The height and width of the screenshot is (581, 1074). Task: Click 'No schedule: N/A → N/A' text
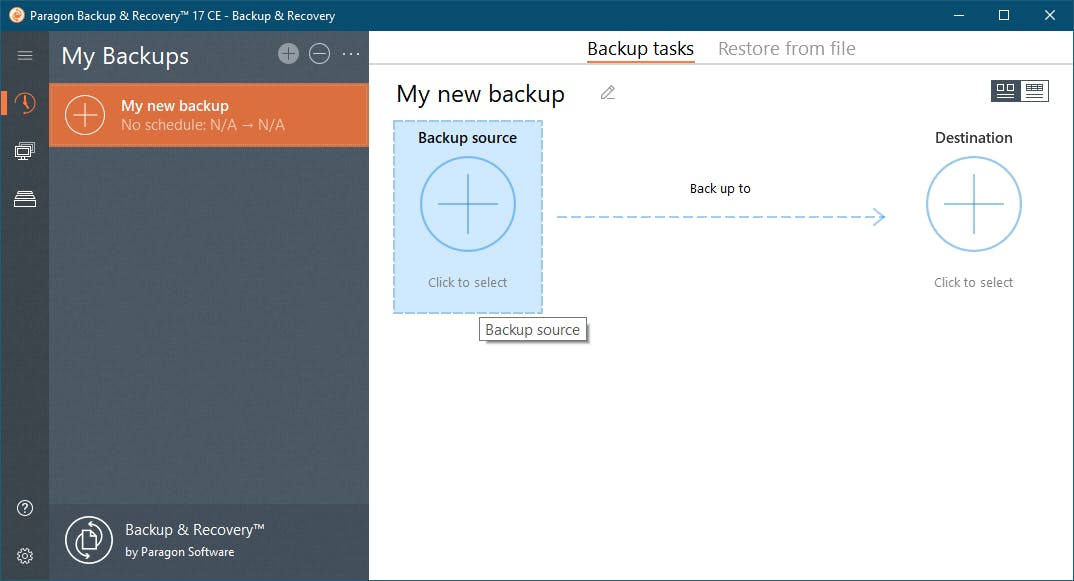pos(203,125)
